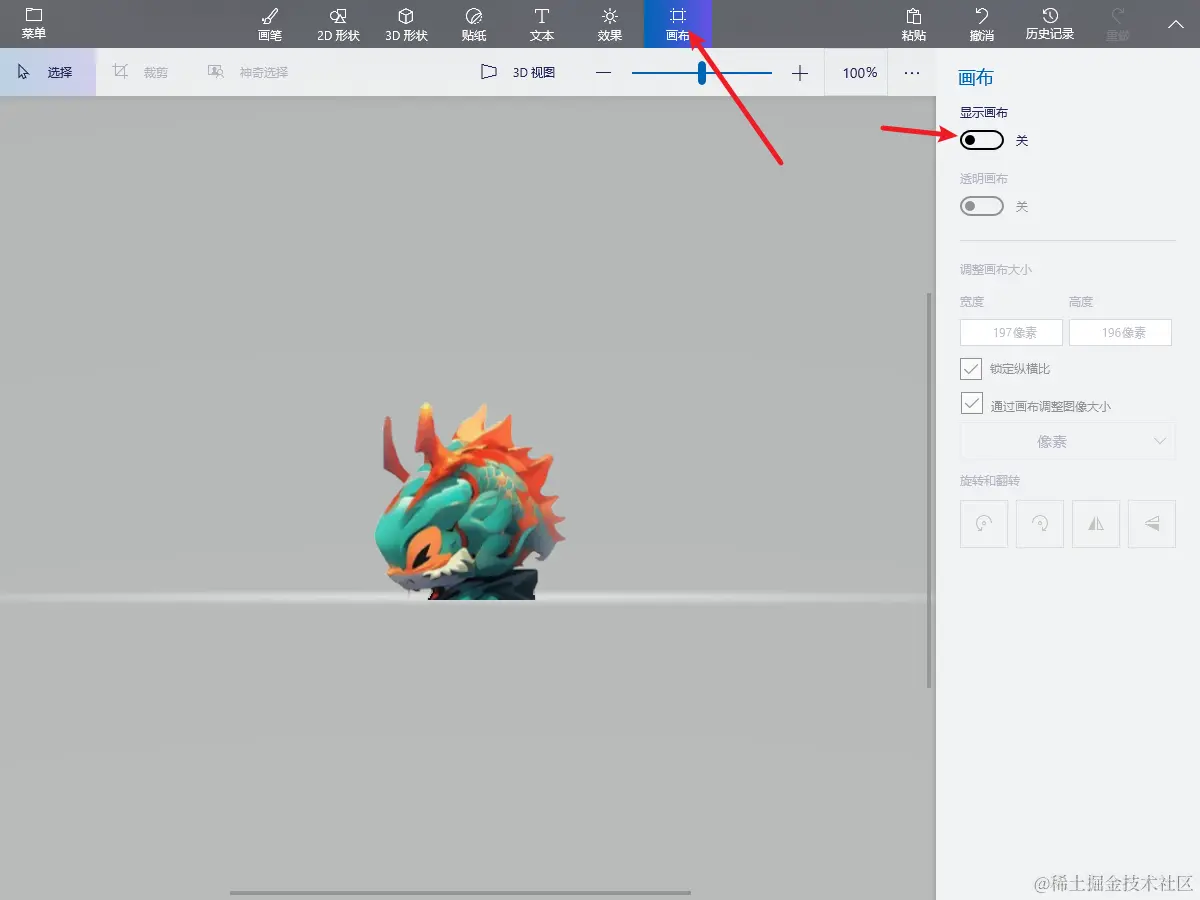Click the greyed 重做 redo button

[x=1118, y=24]
